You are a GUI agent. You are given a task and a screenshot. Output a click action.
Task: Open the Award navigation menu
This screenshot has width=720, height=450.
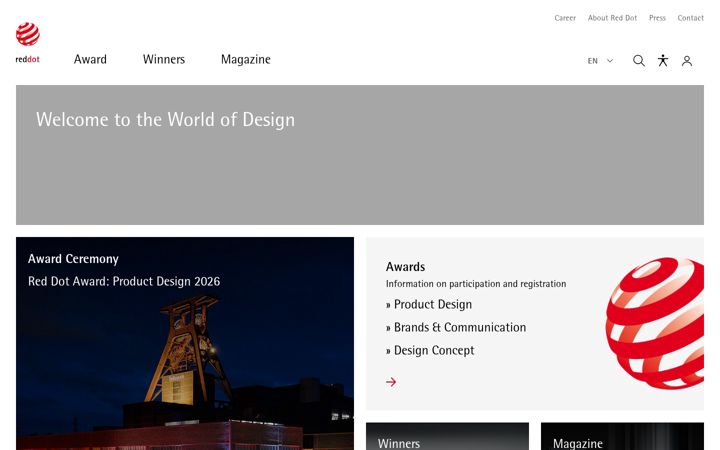coord(90,59)
